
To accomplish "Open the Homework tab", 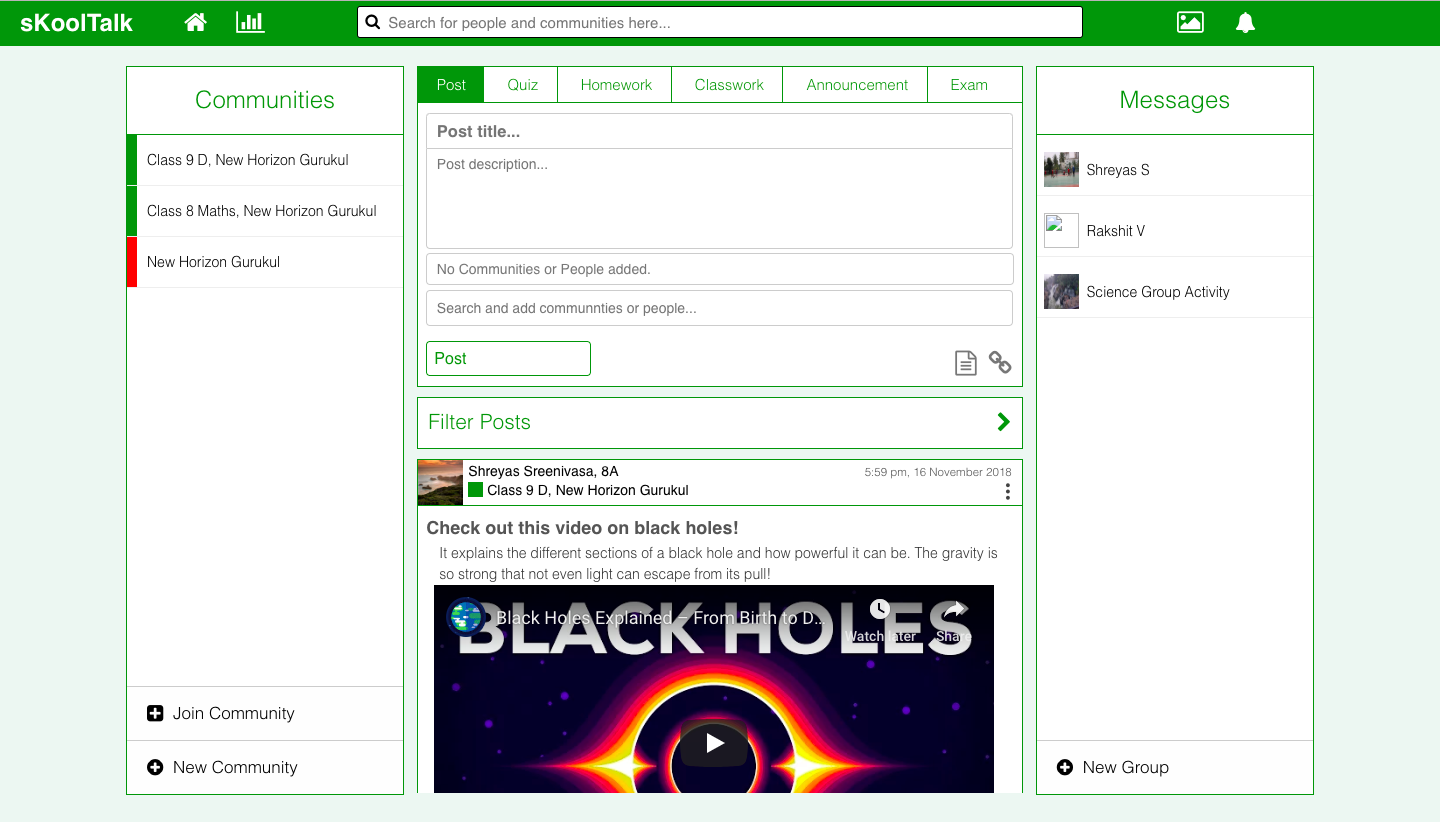I will point(616,85).
